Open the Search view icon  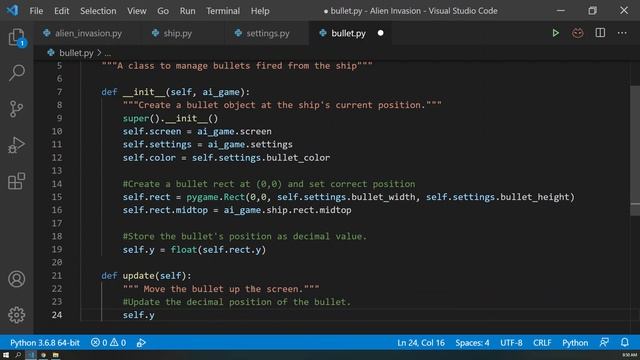coord(17,73)
